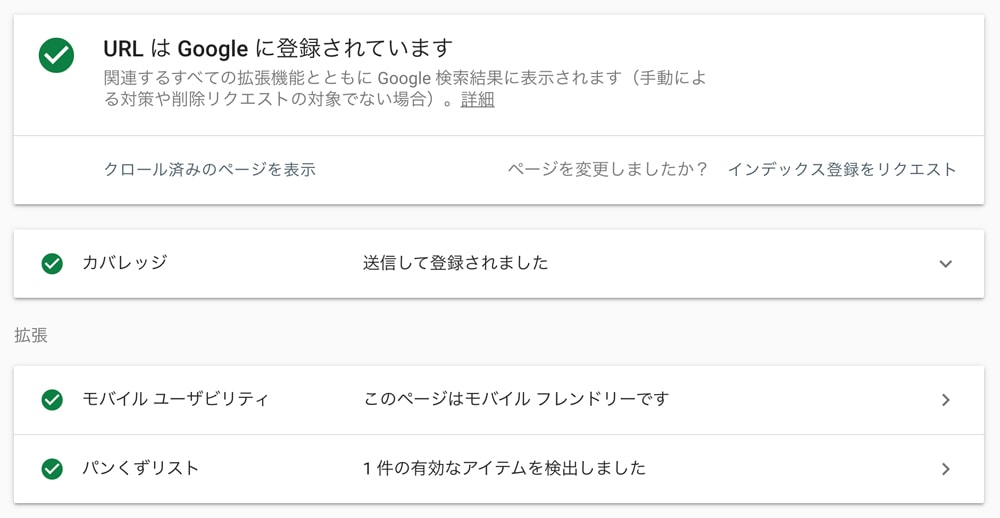
Task: Click the 拡張 section header
Action: 31,335
